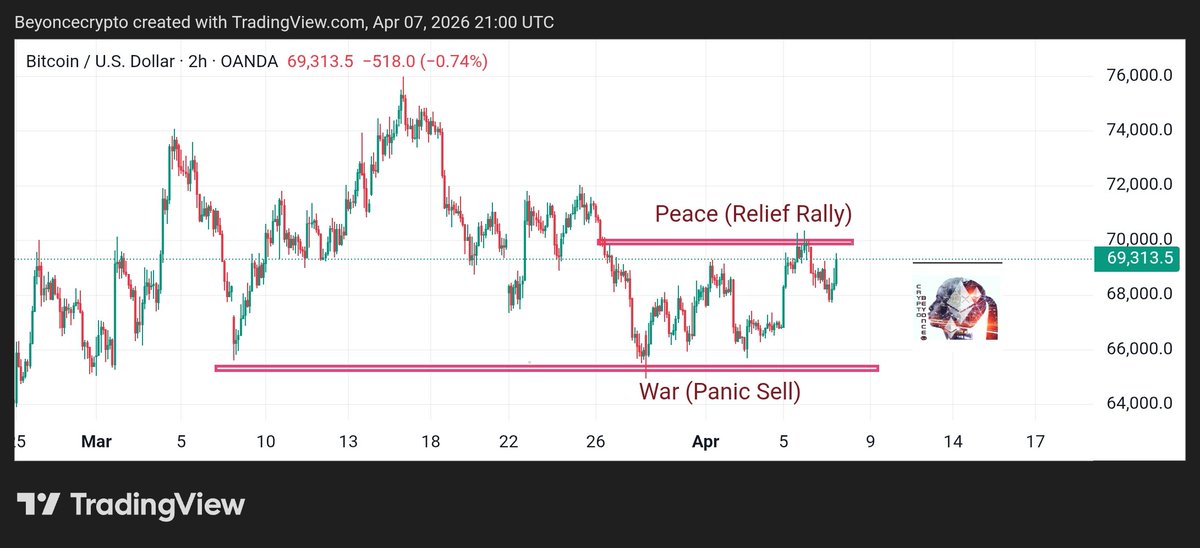Click the 72,000.0 price scale label

point(1139,185)
